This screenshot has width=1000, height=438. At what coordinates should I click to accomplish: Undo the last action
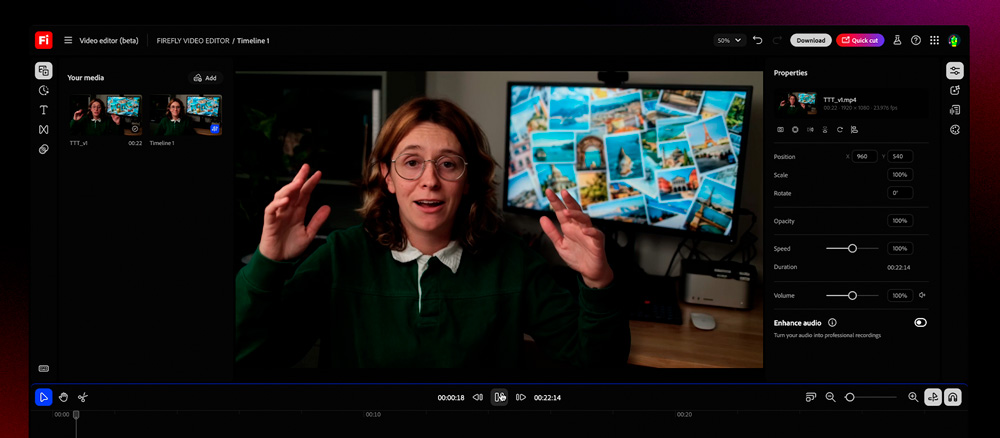[758, 40]
